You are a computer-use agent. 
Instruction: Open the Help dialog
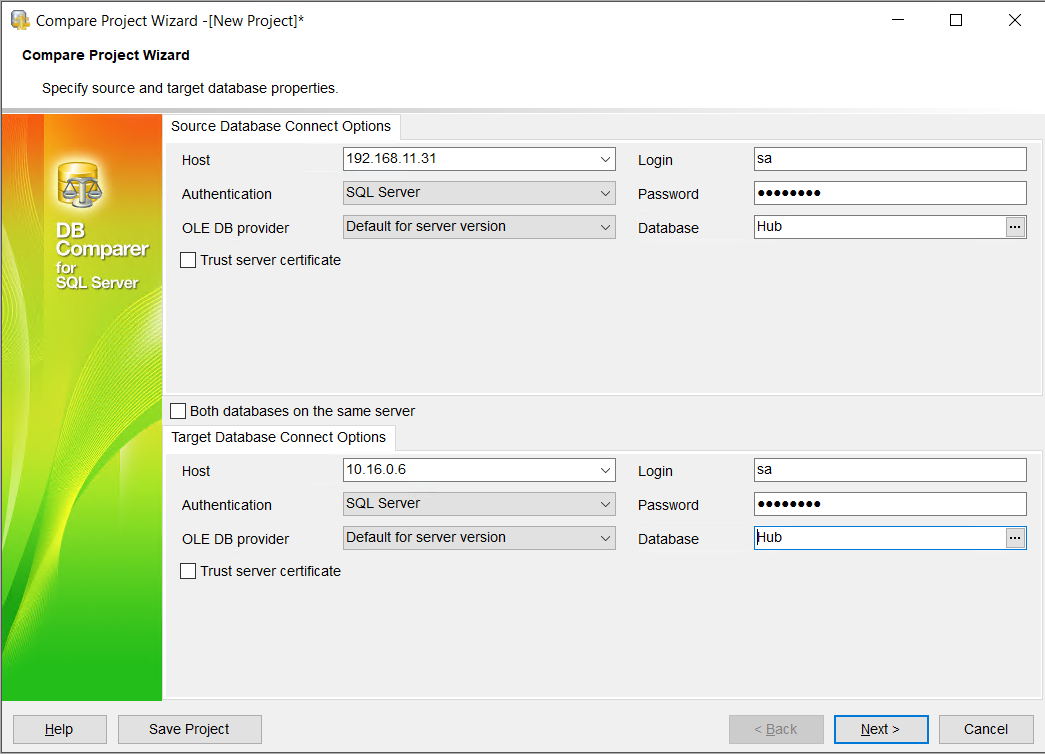[59, 729]
